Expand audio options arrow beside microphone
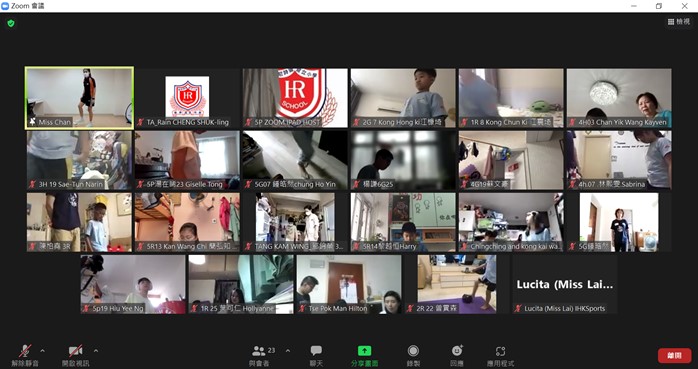The height and width of the screenshot is (369, 698). [x=42, y=350]
